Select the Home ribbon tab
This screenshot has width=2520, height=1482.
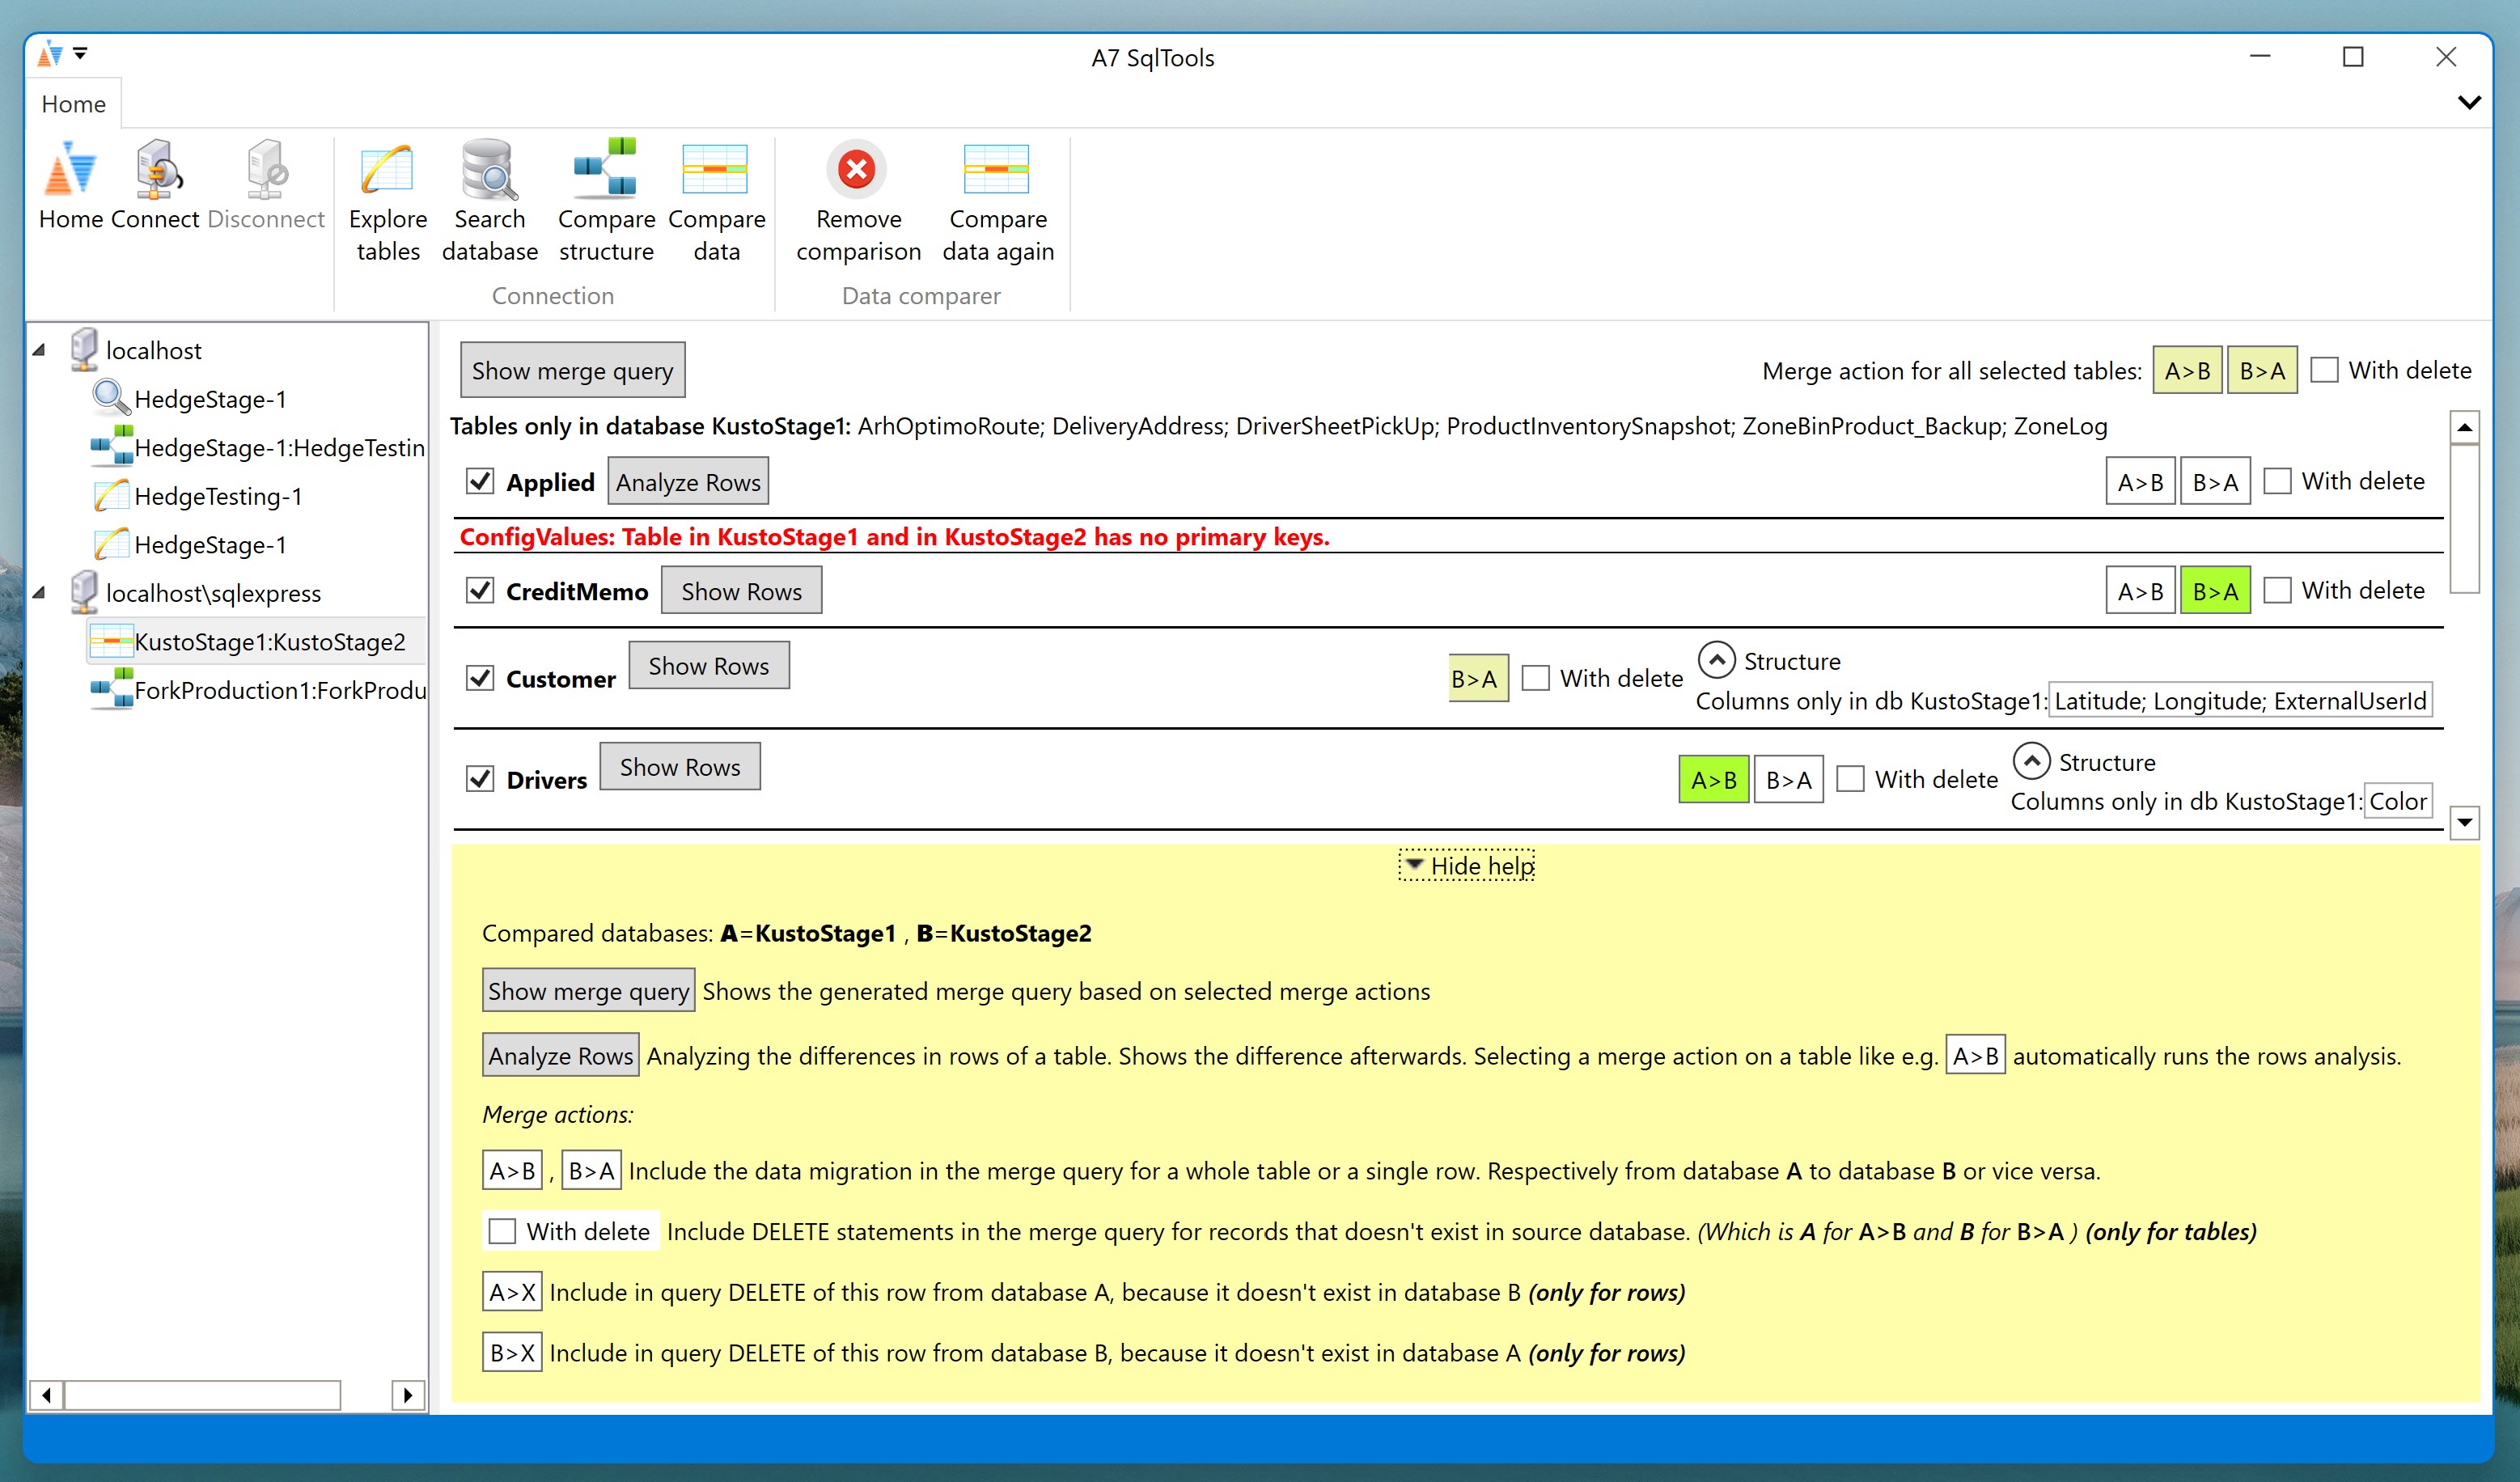(73, 104)
